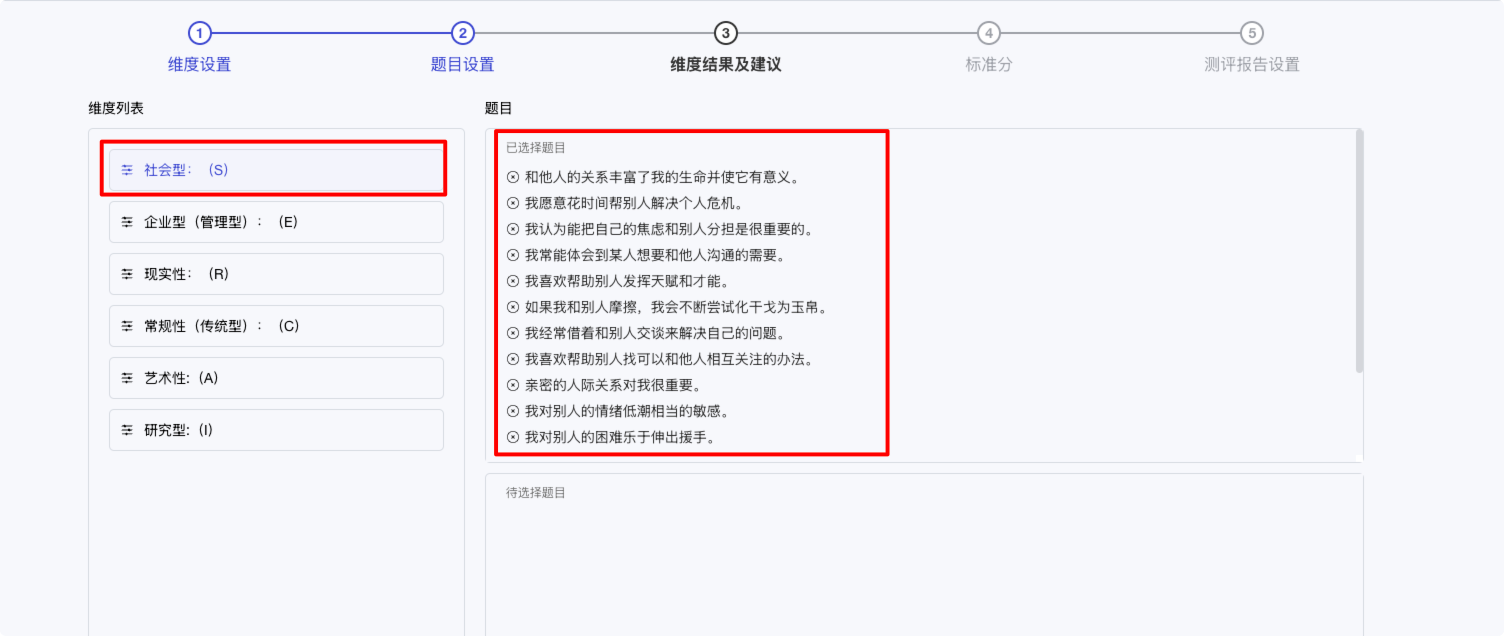Screen dimensions: 1504x636
Task: Click the 题目 section label
Action: click(x=498, y=108)
